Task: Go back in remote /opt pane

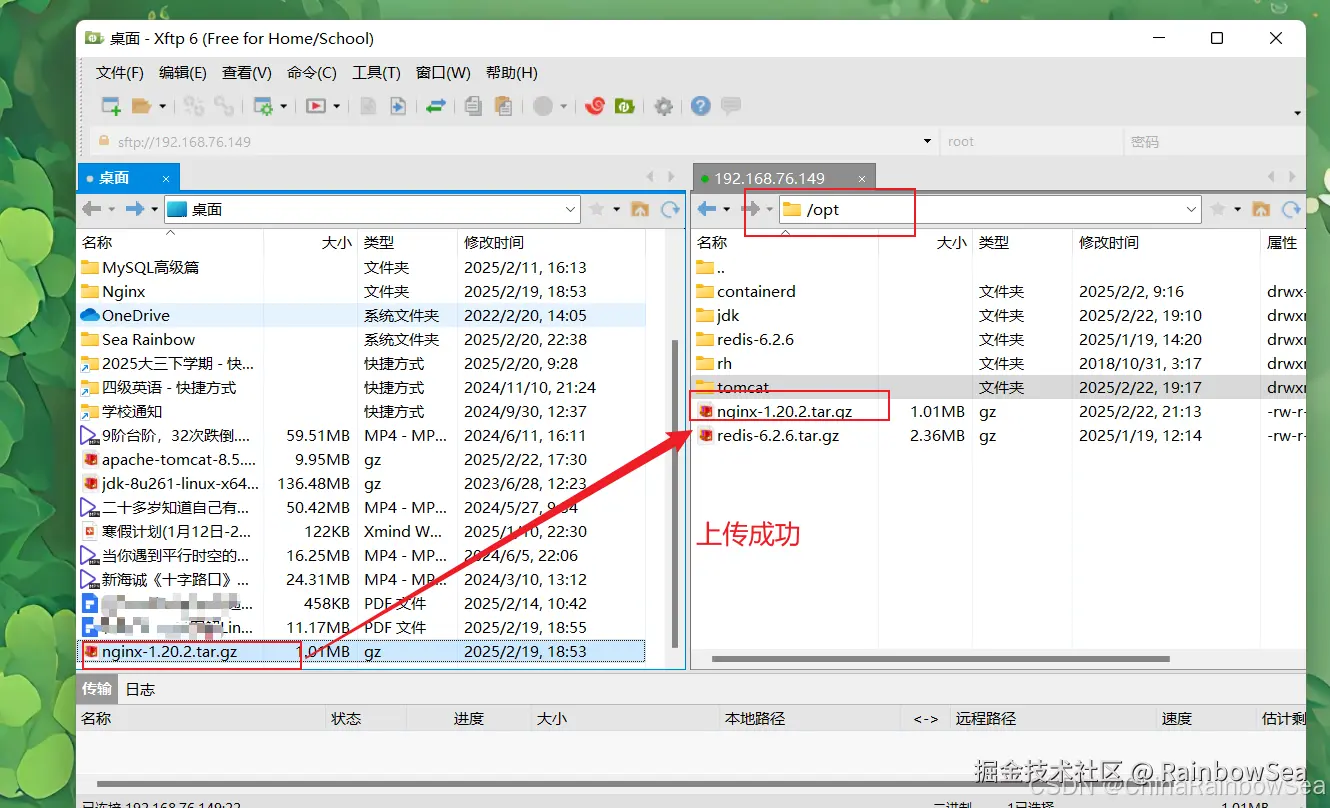Action: click(x=707, y=209)
